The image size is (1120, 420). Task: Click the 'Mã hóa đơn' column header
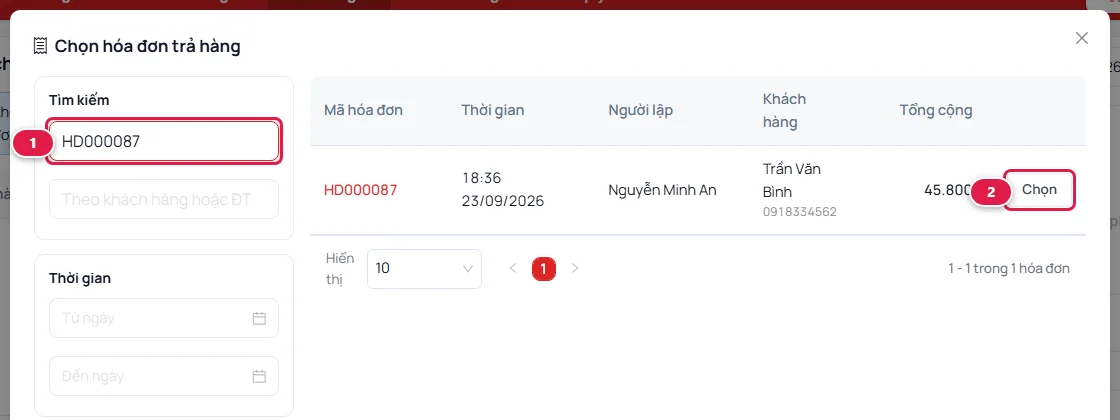(x=364, y=110)
